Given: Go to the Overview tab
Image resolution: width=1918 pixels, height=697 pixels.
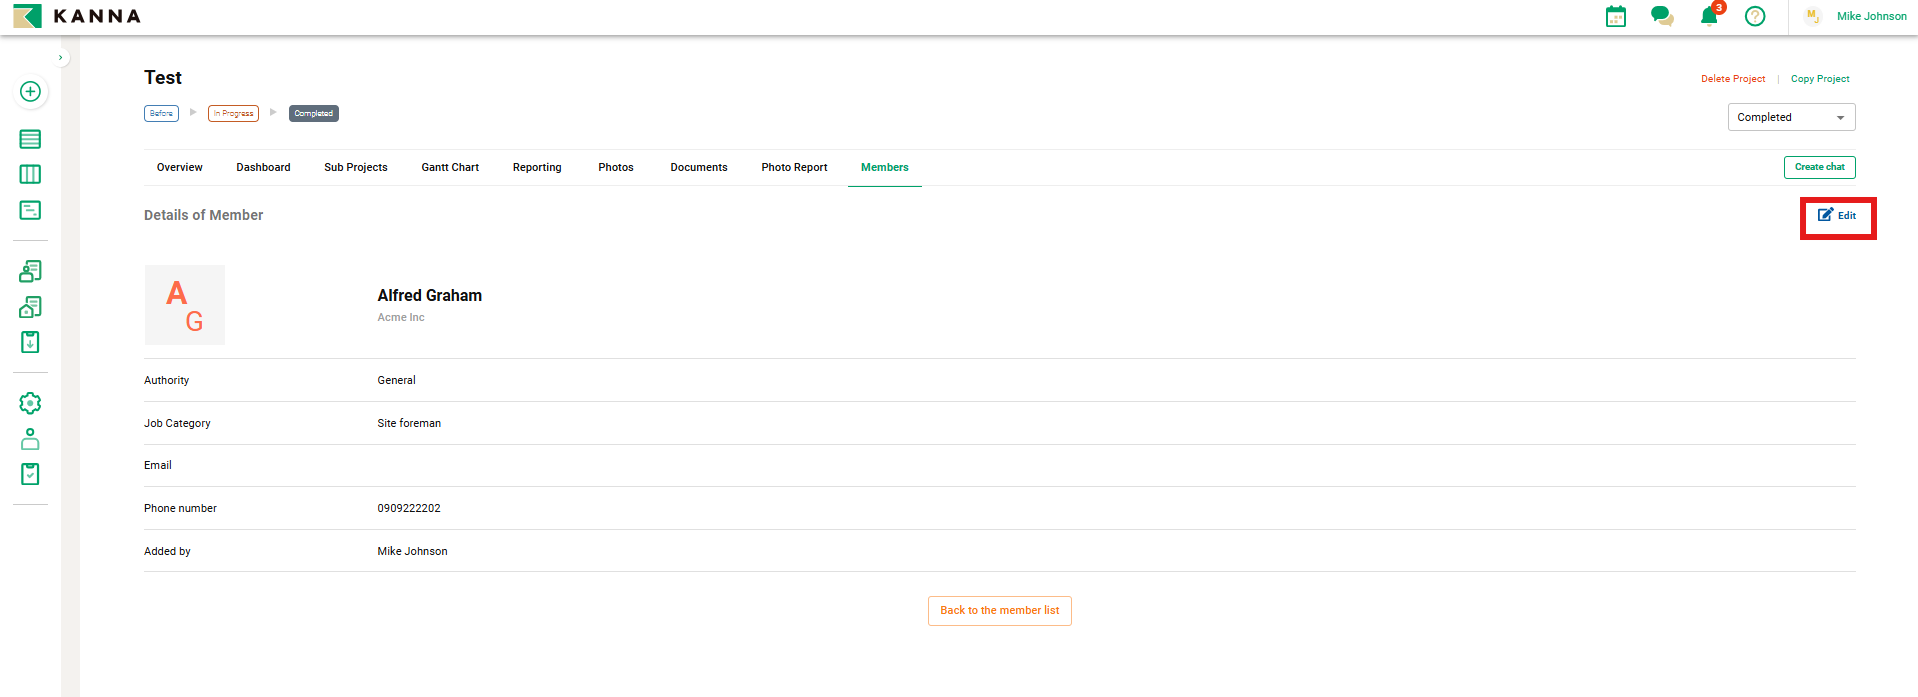Looking at the screenshot, I should point(179,167).
